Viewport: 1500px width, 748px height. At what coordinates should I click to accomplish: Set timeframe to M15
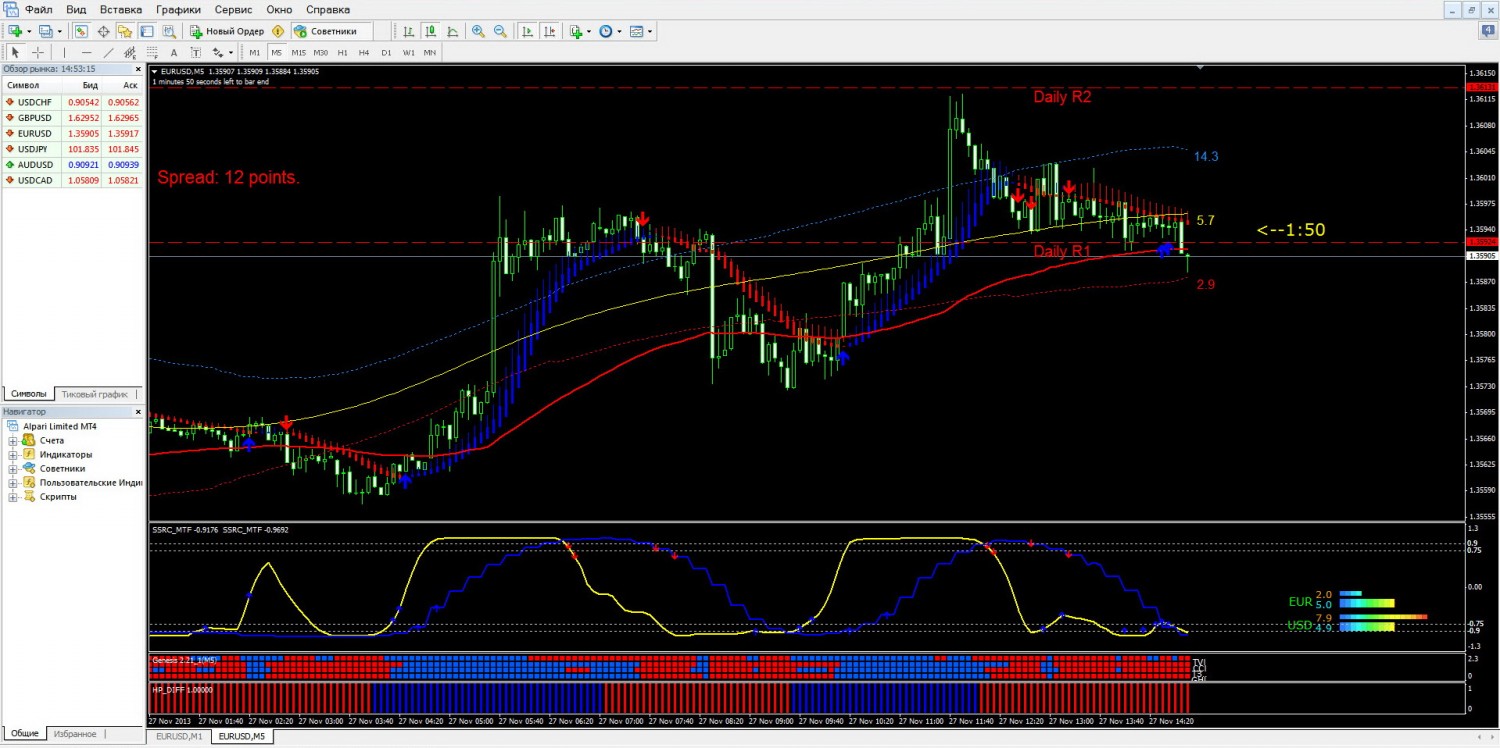tap(299, 52)
